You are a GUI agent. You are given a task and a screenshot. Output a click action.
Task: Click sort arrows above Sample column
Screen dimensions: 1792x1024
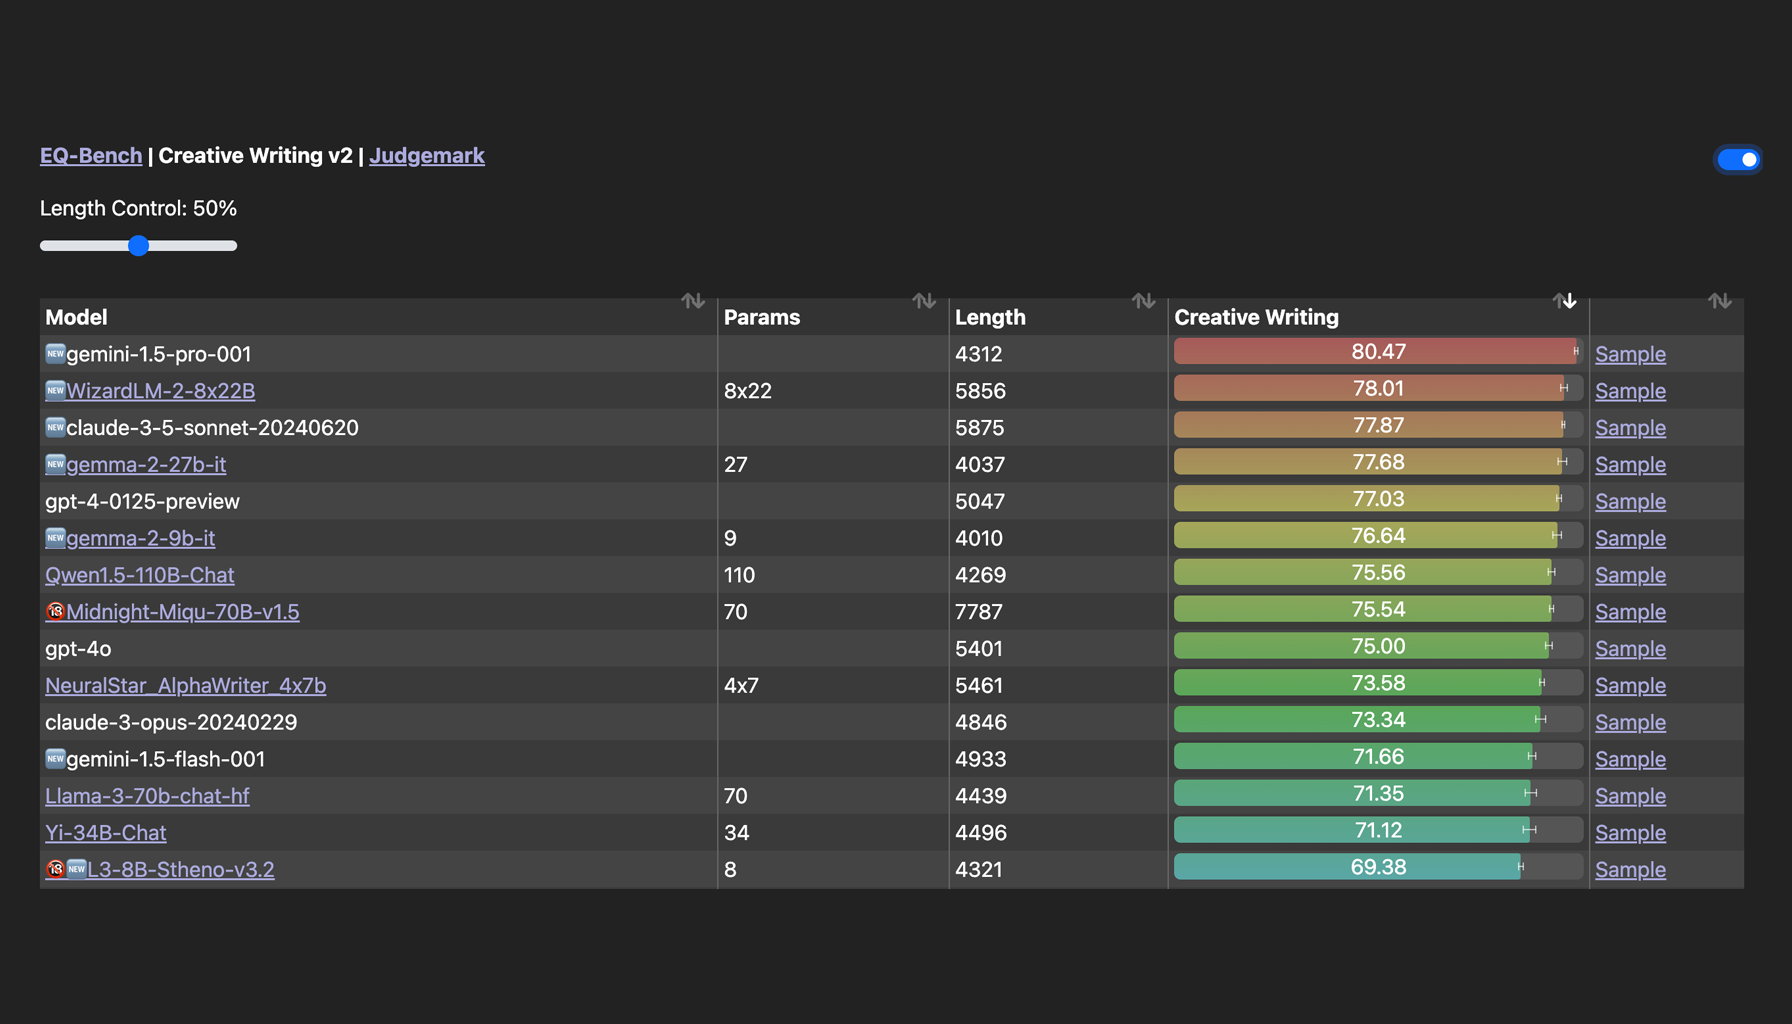point(1720,301)
